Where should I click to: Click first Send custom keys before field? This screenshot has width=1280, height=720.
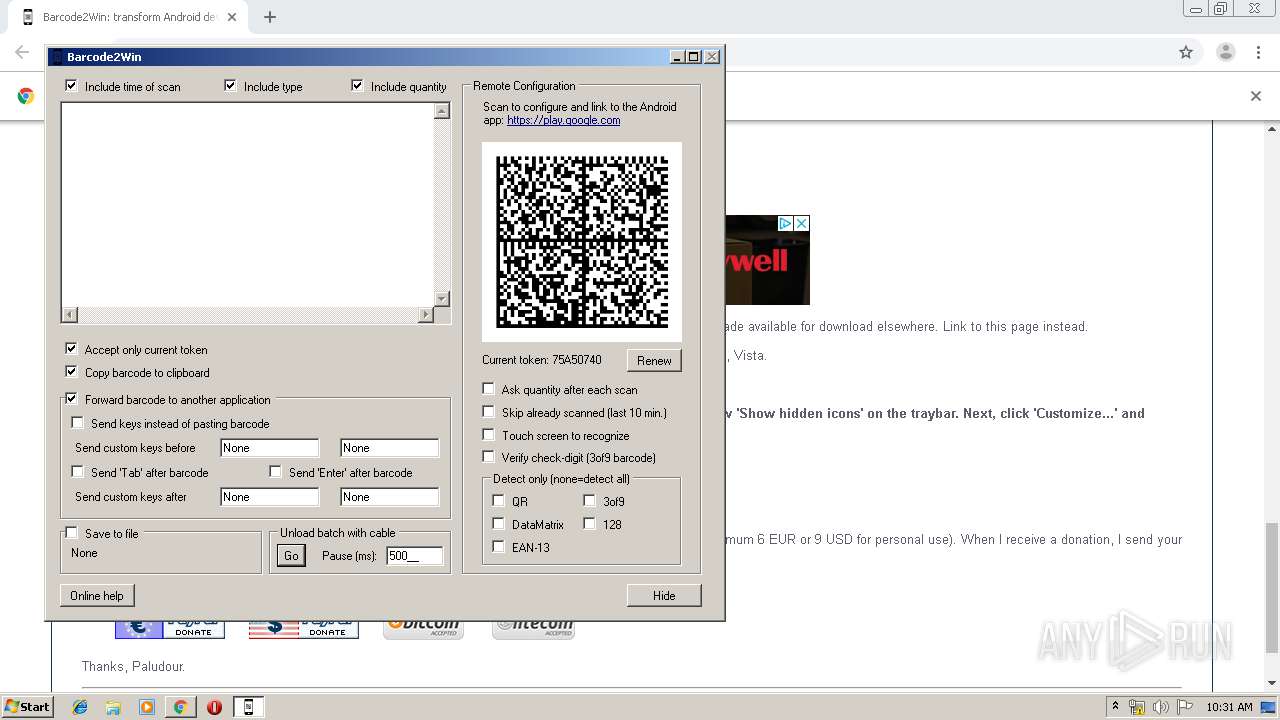point(270,448)
